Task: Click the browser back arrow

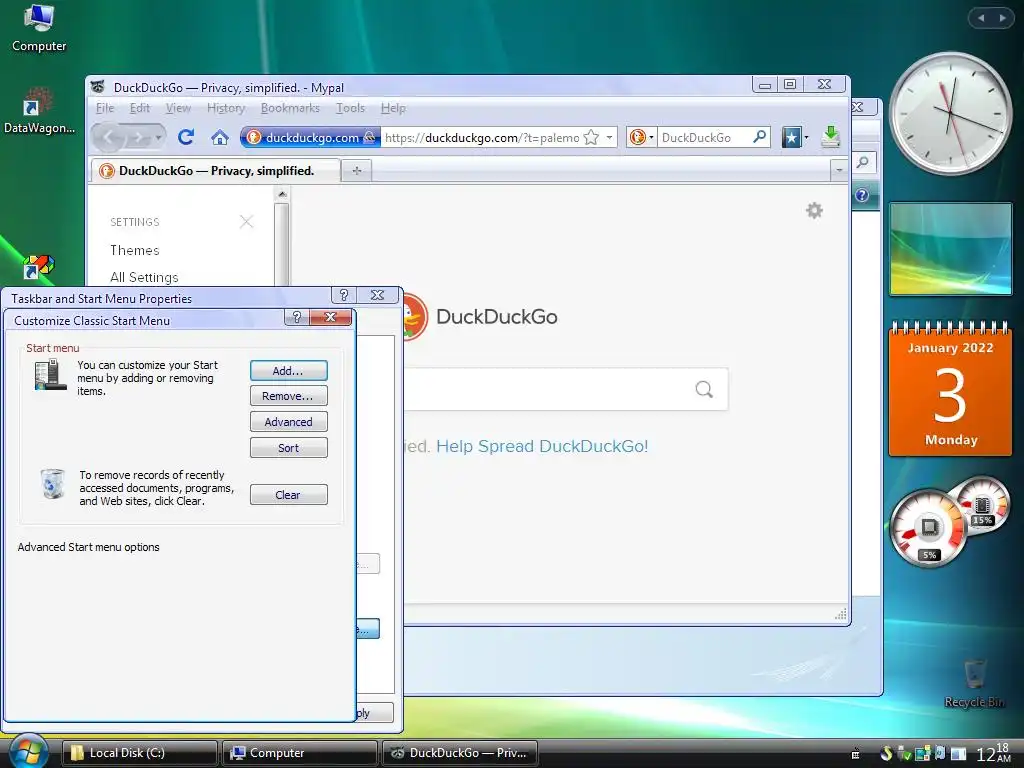Action: (x=110, y=137)
